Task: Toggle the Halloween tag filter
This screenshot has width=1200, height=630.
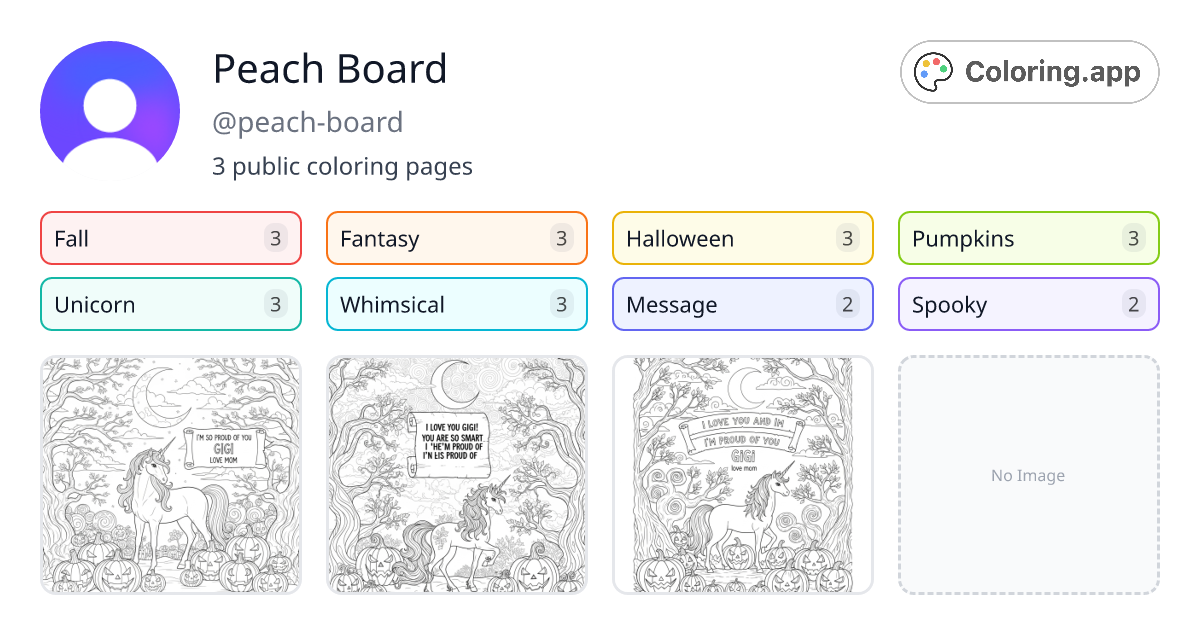Action: pos(742,238)
